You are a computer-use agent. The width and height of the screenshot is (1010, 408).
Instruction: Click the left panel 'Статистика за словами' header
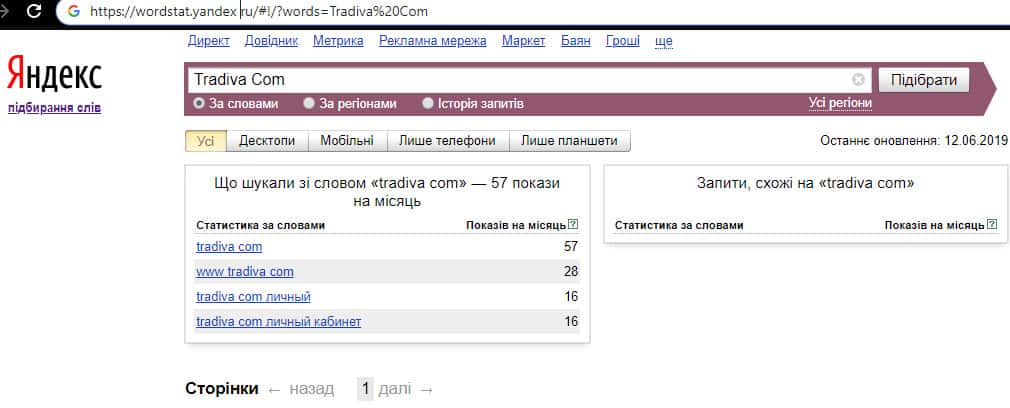pyautogui.click(x=260, y=226)
